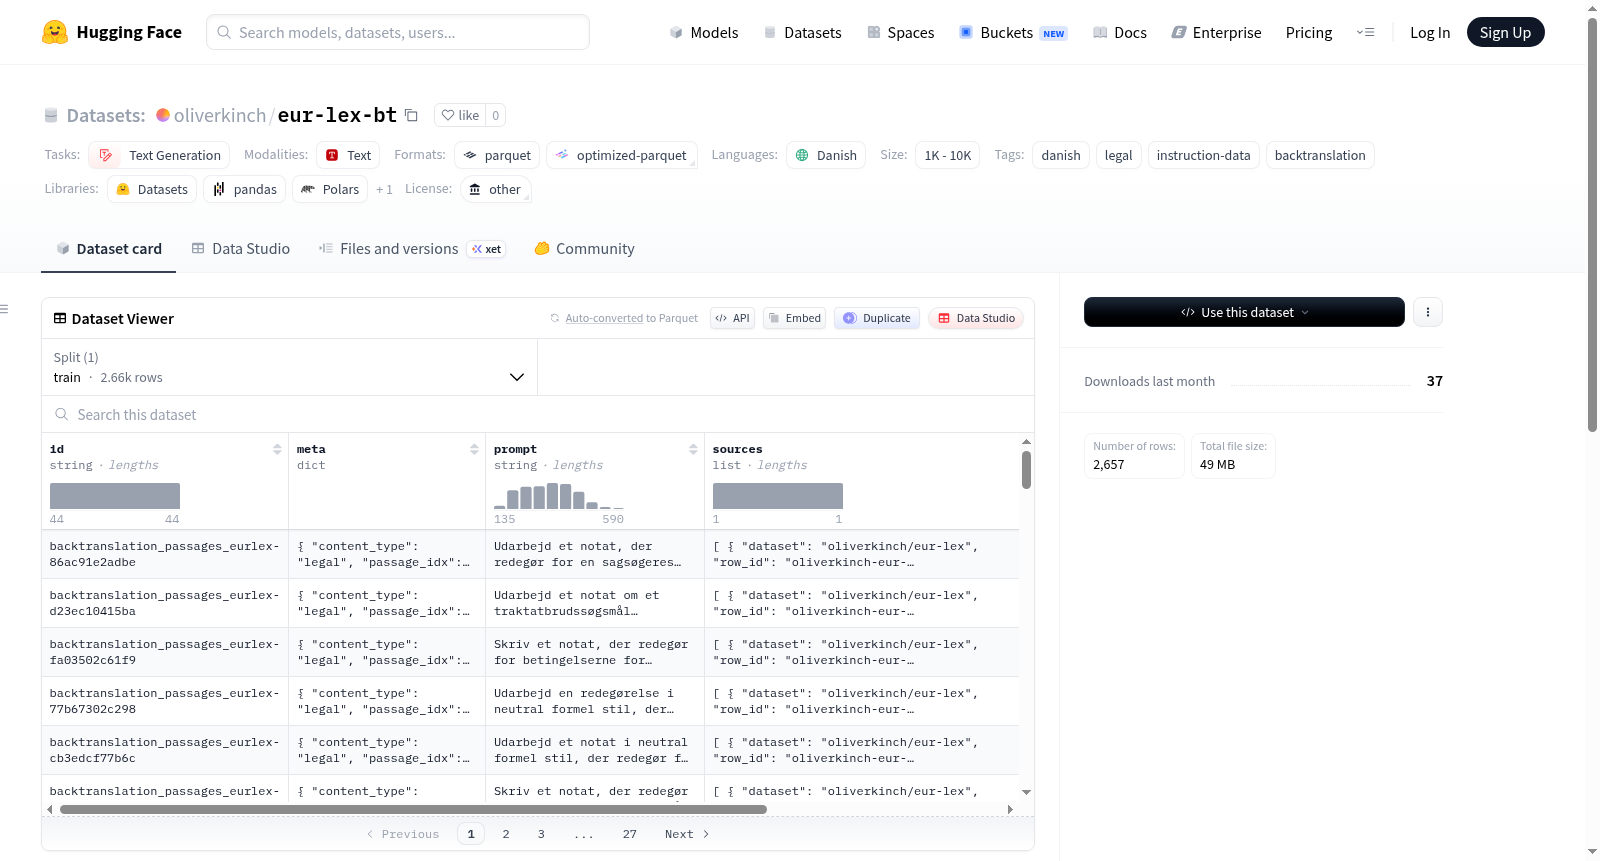This screenshot has width=1600, height=861.
Task: Focus the main search box
Action: coord(398,32)
